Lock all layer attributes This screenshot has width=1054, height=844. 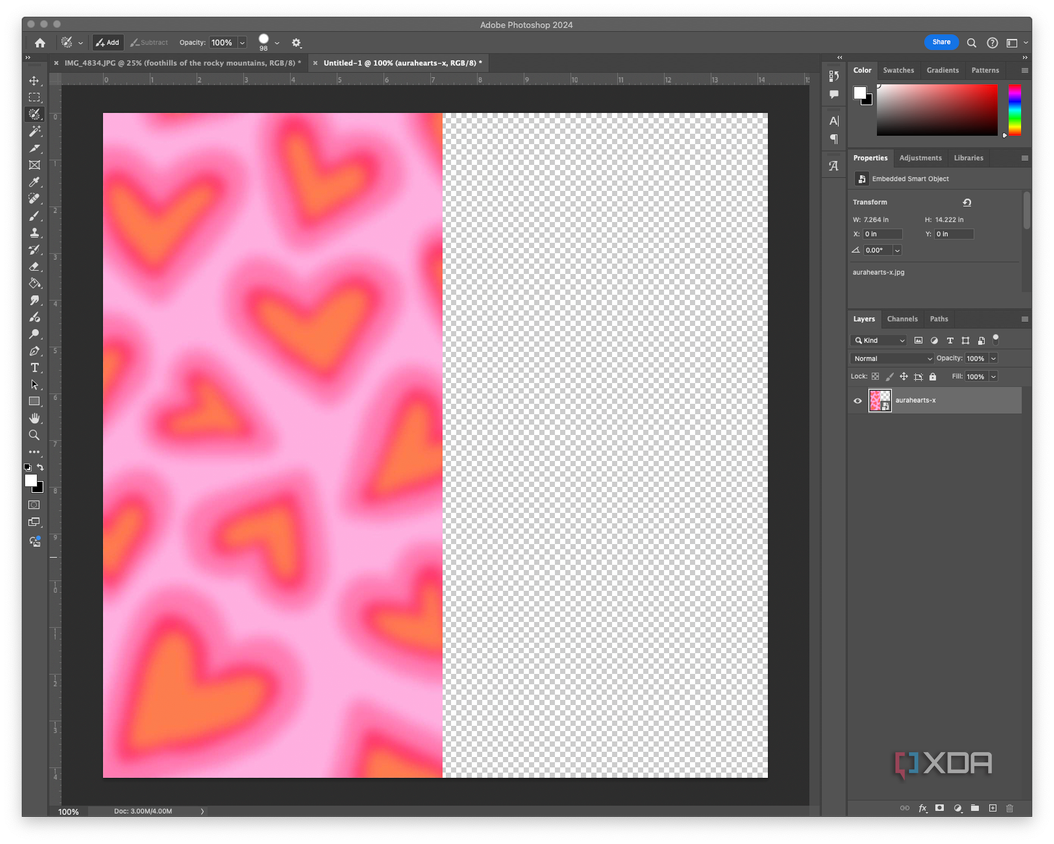pos(933,377)
